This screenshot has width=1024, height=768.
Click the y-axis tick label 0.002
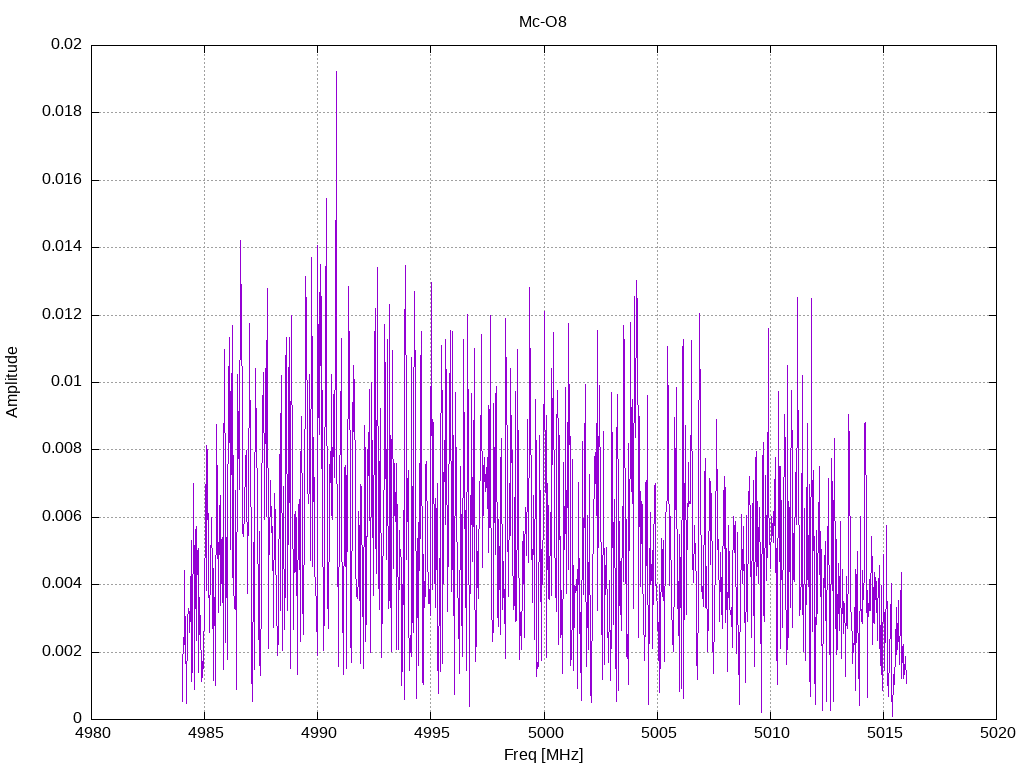point(62,652)
